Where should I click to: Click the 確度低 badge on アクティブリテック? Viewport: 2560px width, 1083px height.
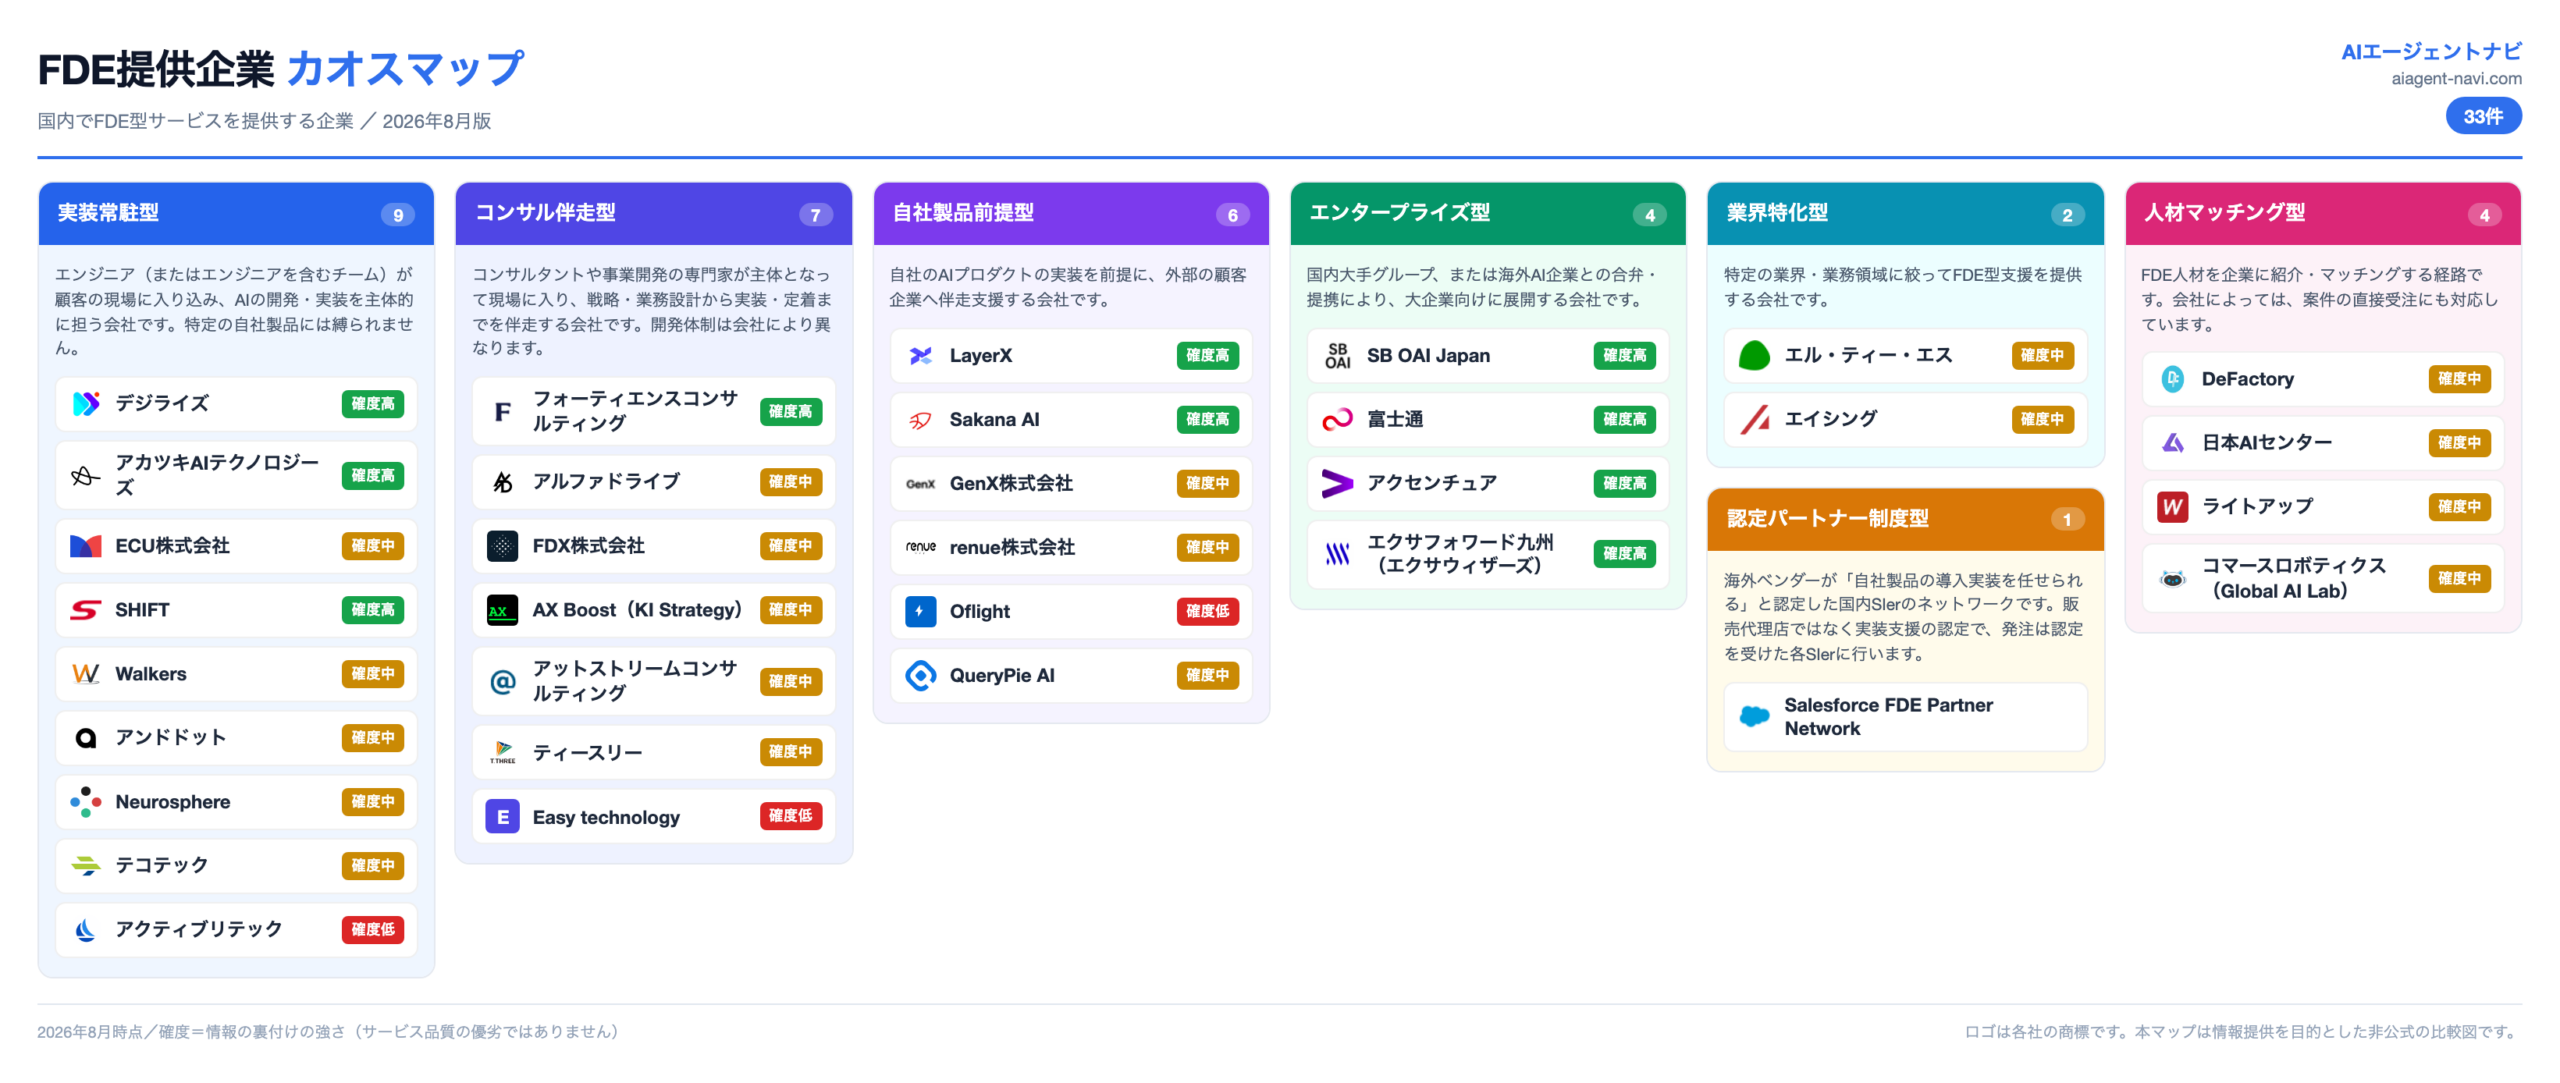(x=373, y=930)
